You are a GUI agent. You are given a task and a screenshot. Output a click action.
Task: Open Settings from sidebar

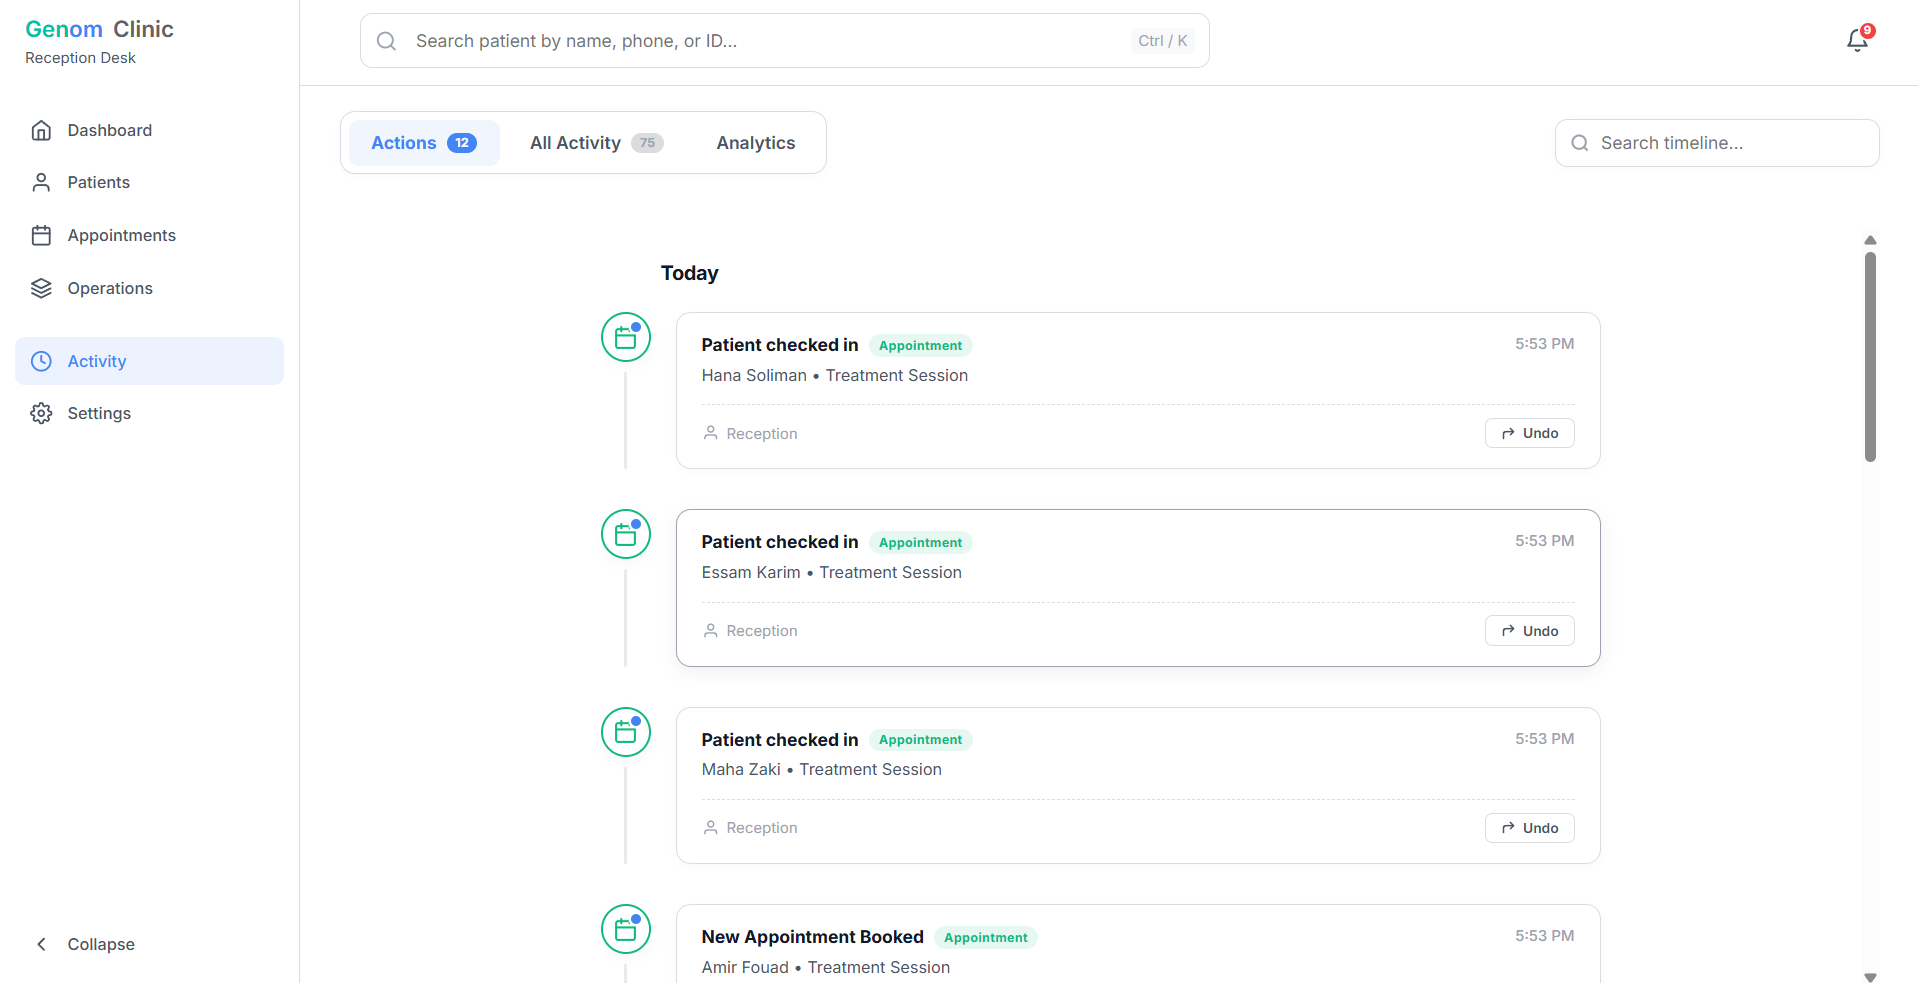click(x=149, y=413)
